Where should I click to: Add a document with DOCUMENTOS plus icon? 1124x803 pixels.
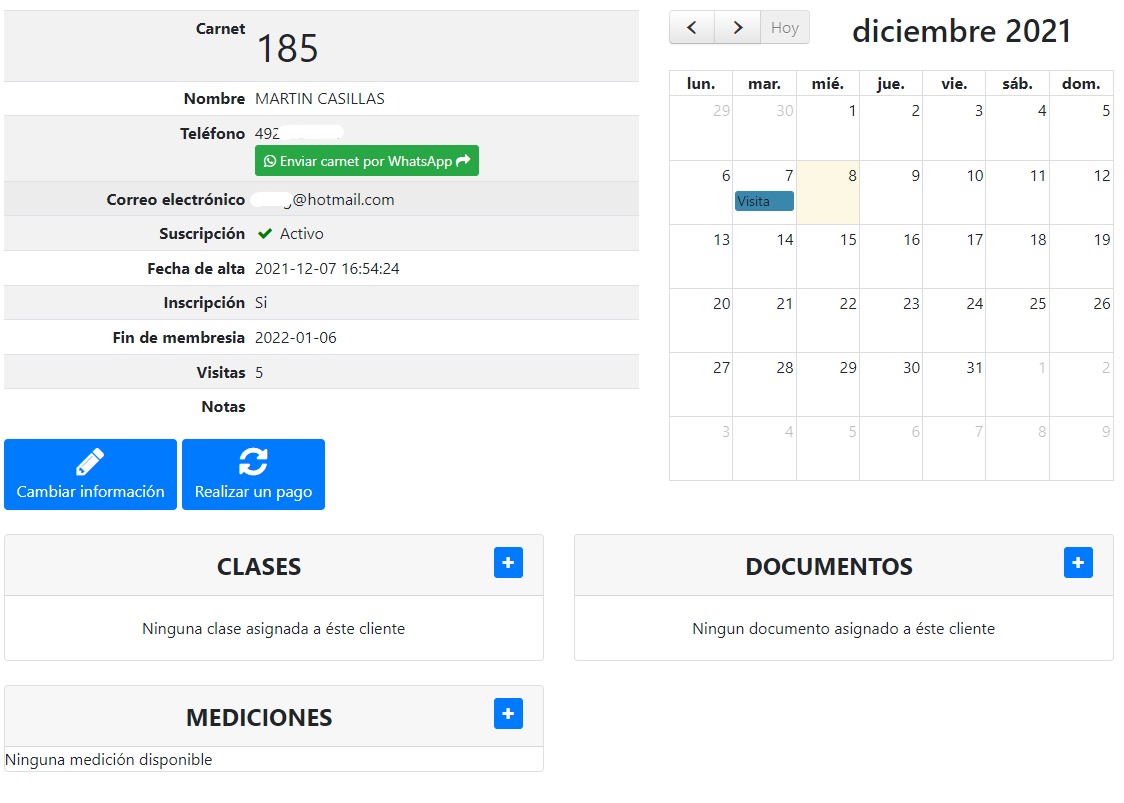coord(1078,563)
